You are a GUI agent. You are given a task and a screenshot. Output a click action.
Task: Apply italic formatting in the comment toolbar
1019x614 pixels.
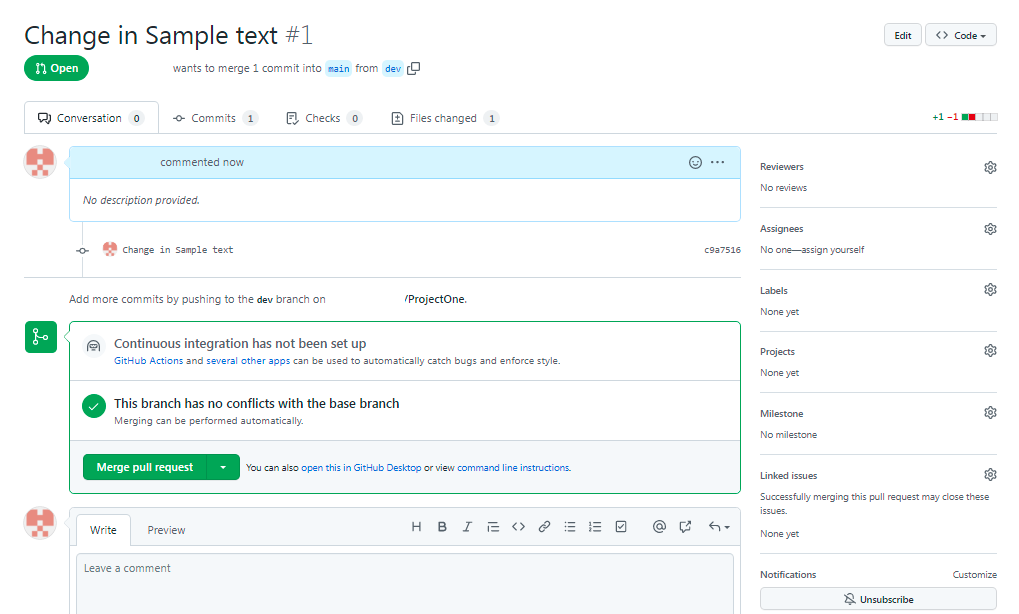(x=467, y=526)
